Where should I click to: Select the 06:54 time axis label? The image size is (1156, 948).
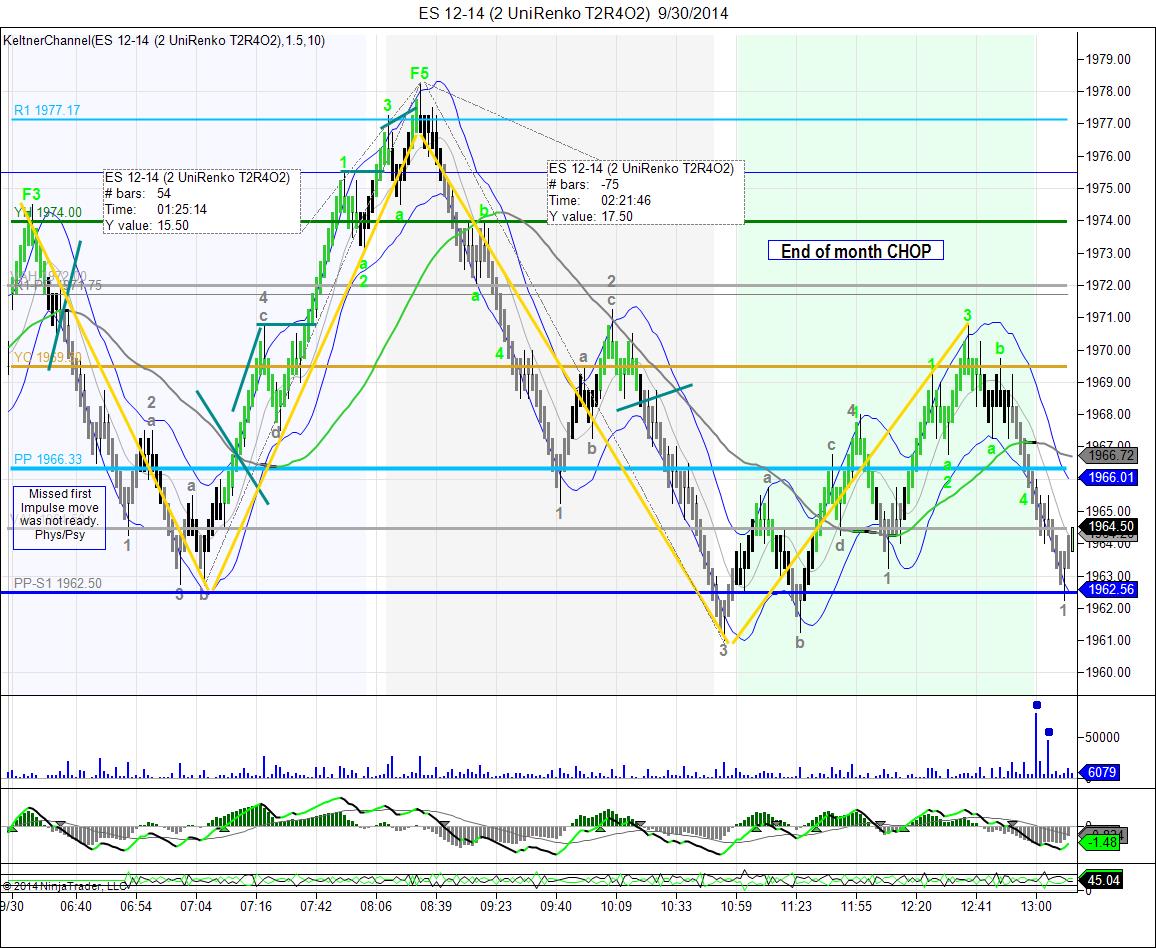click(136, 906)
